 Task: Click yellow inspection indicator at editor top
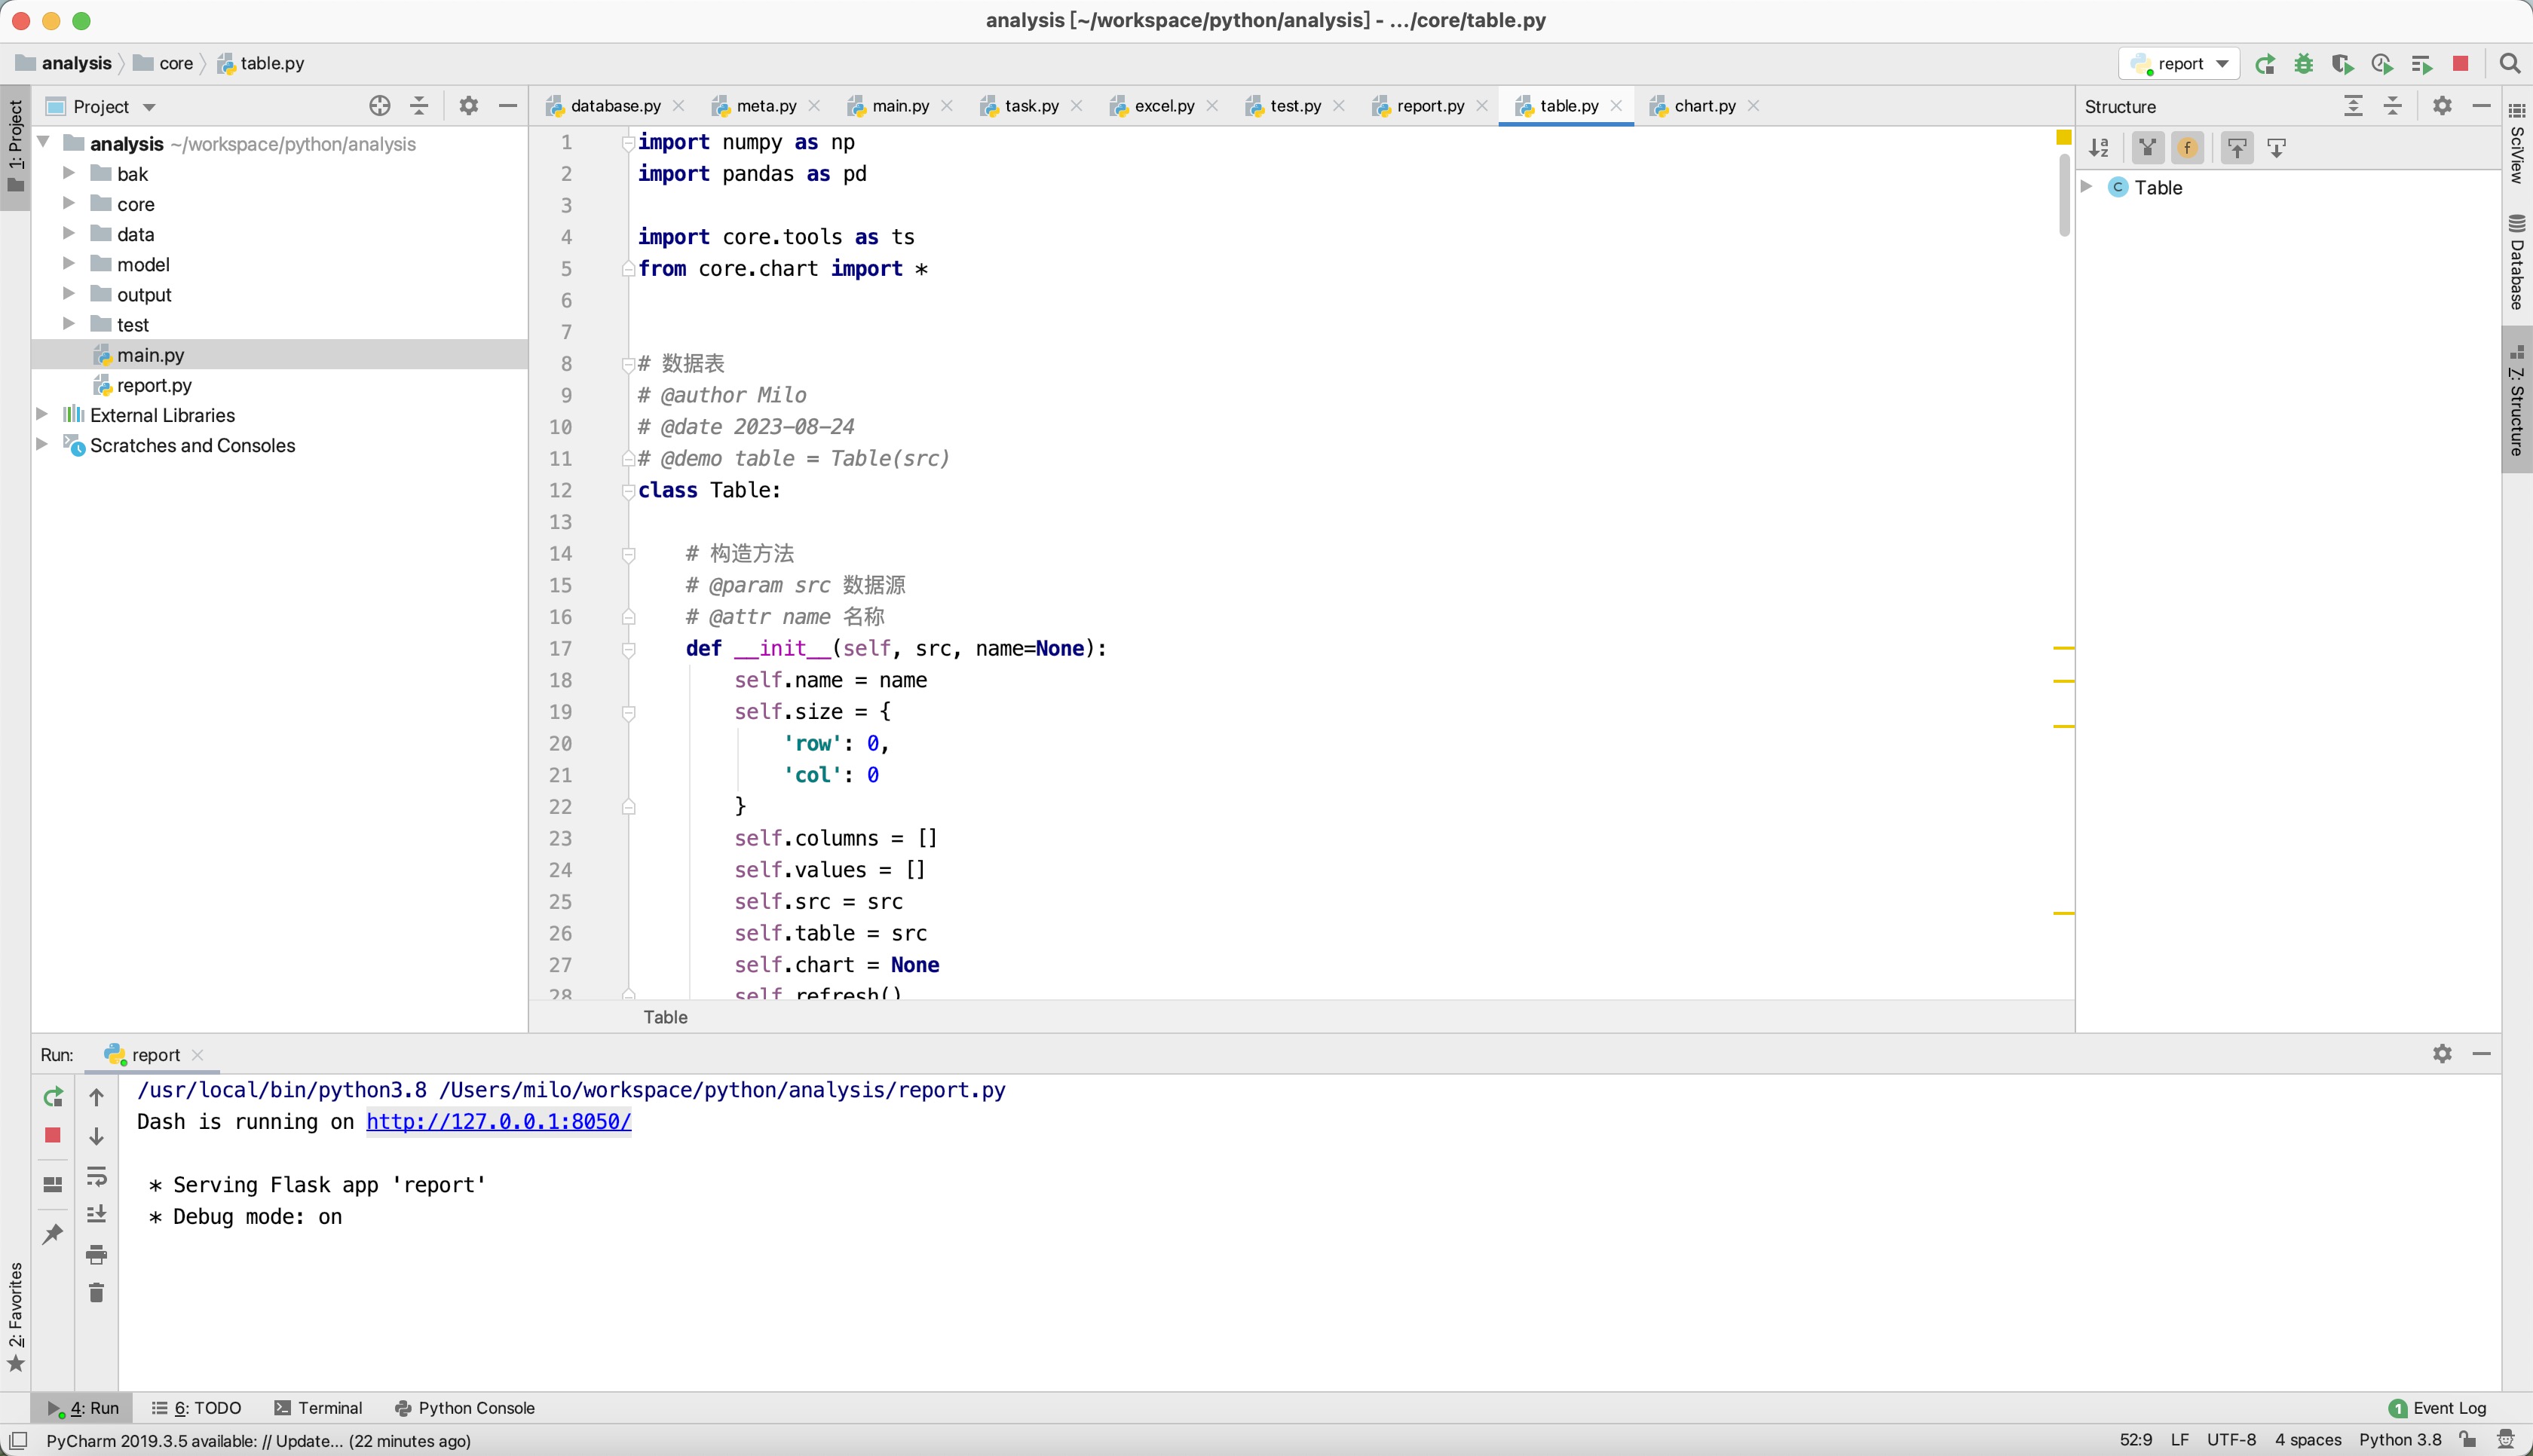point(2063,137)
